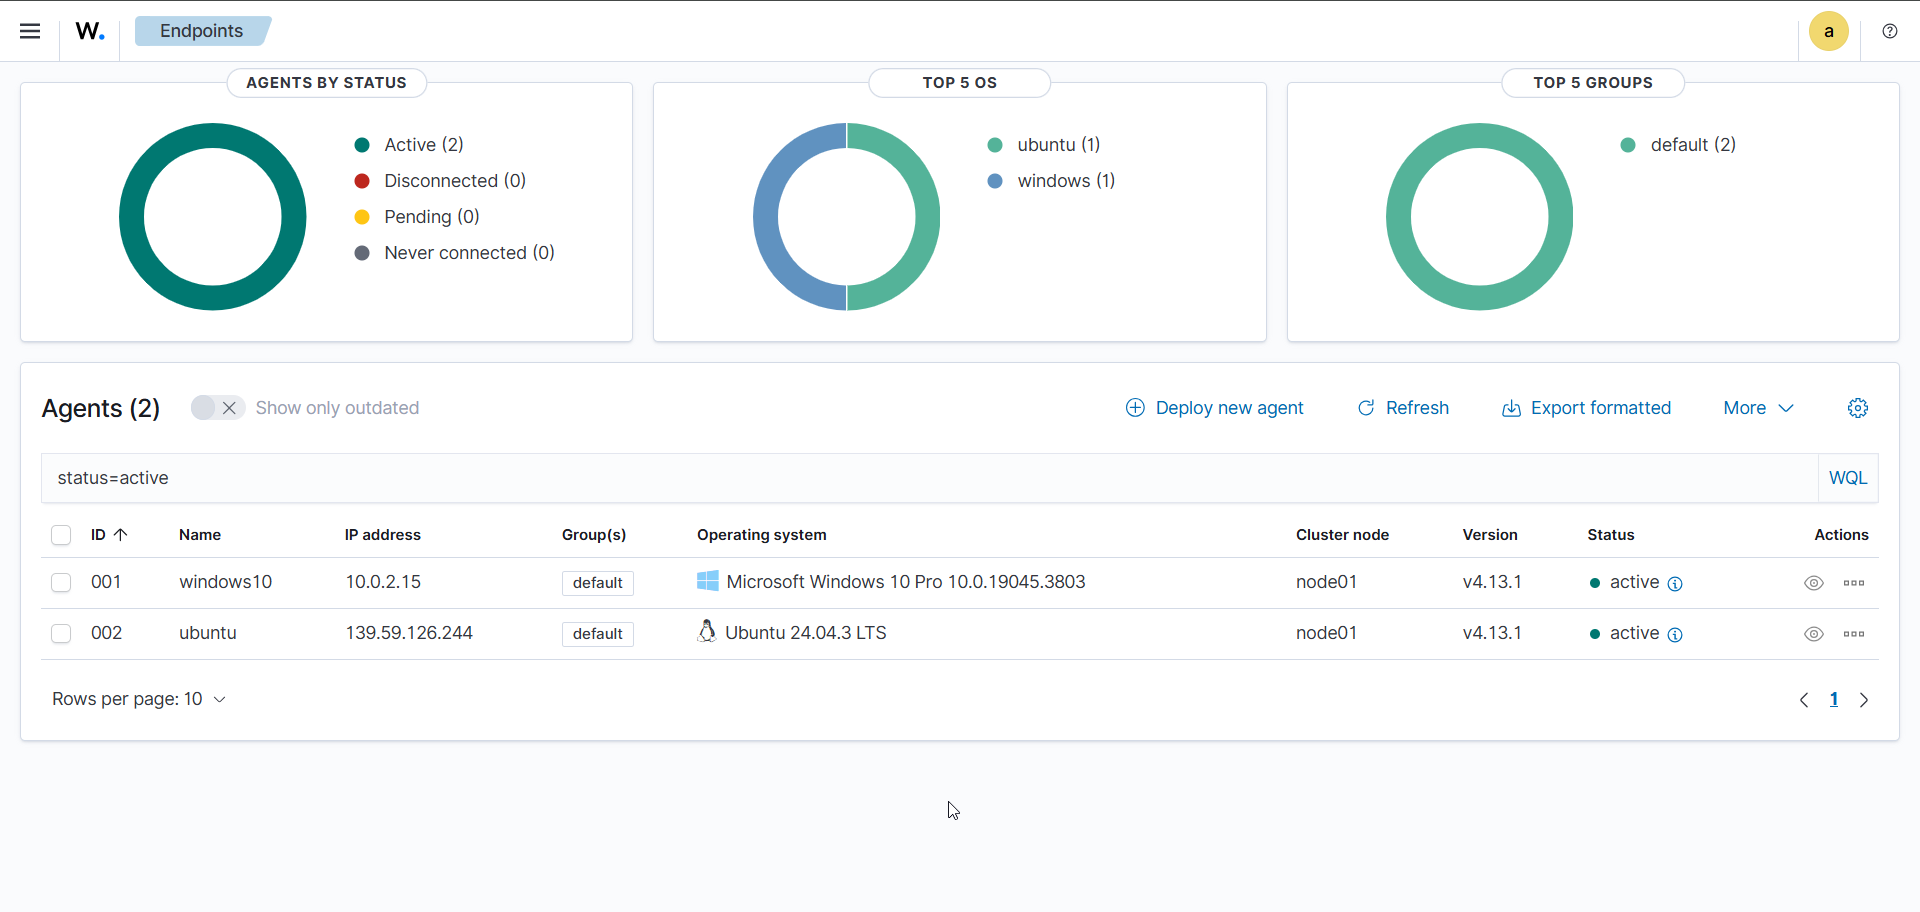Open the More dropdown menu
This screenshot has width=1920, height=912.
pos(1757,408)
